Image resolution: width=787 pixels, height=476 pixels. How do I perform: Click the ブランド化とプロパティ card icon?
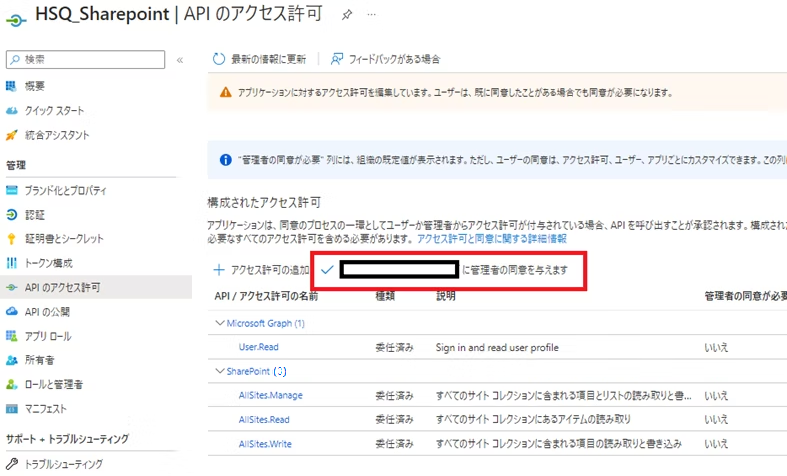point(12,190)
